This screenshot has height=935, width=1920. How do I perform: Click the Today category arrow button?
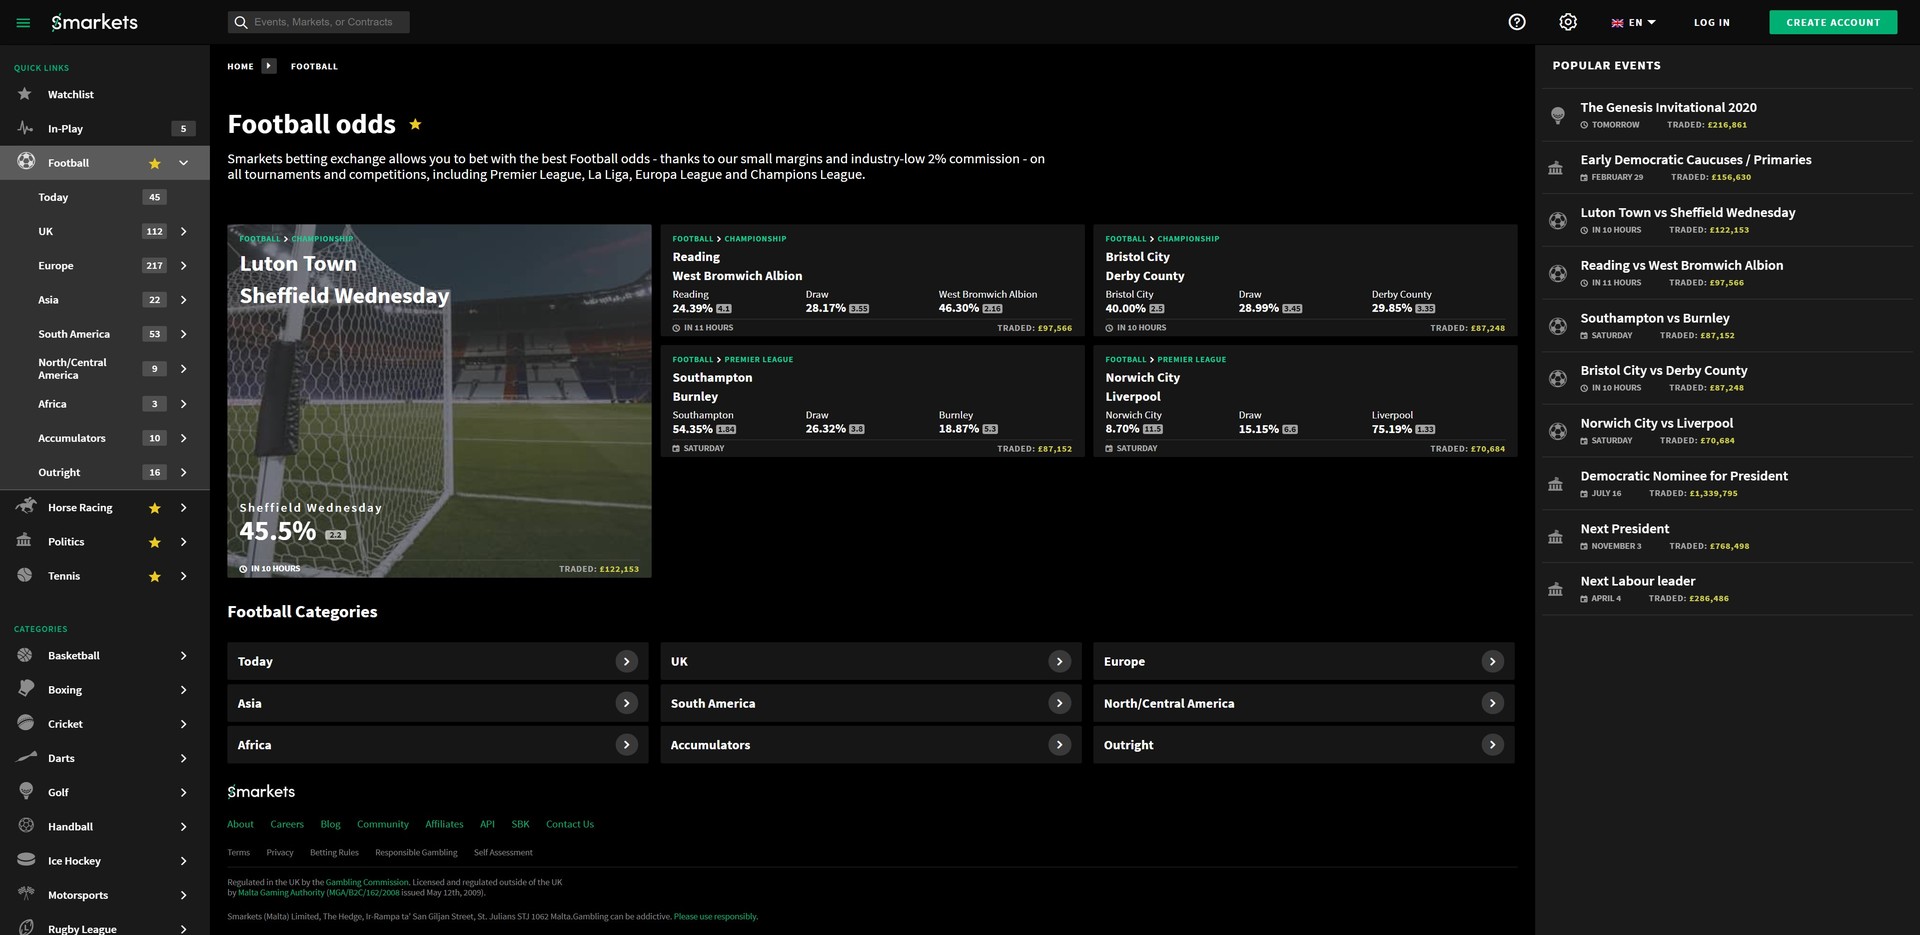click(x=627, y=661)
